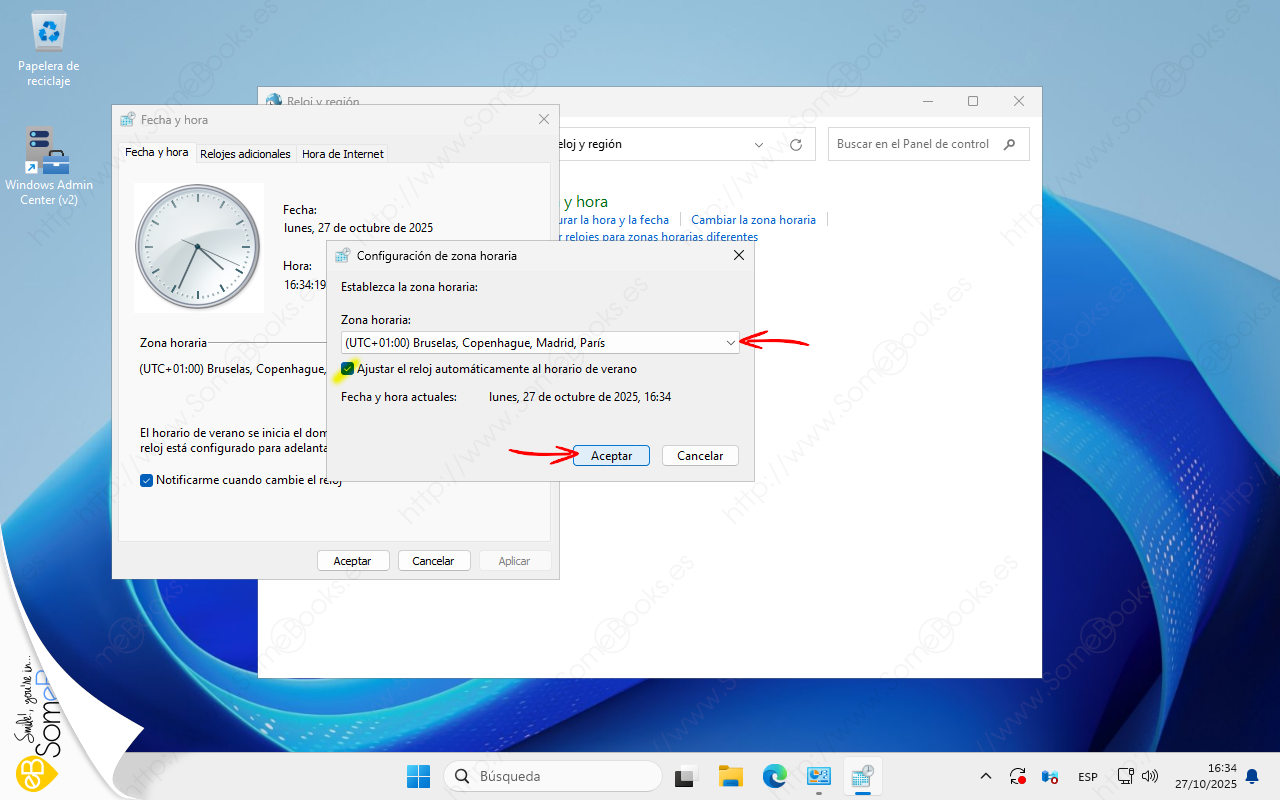
Task: Switch to the Relojes adicionales tab
Action: click(245, 154)
